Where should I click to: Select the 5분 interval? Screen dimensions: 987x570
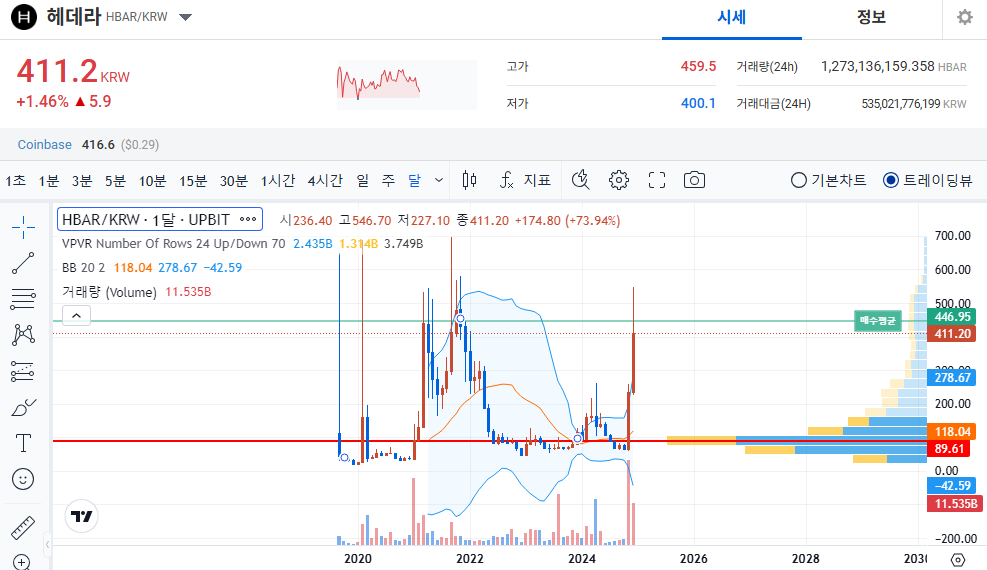point(115,181)
